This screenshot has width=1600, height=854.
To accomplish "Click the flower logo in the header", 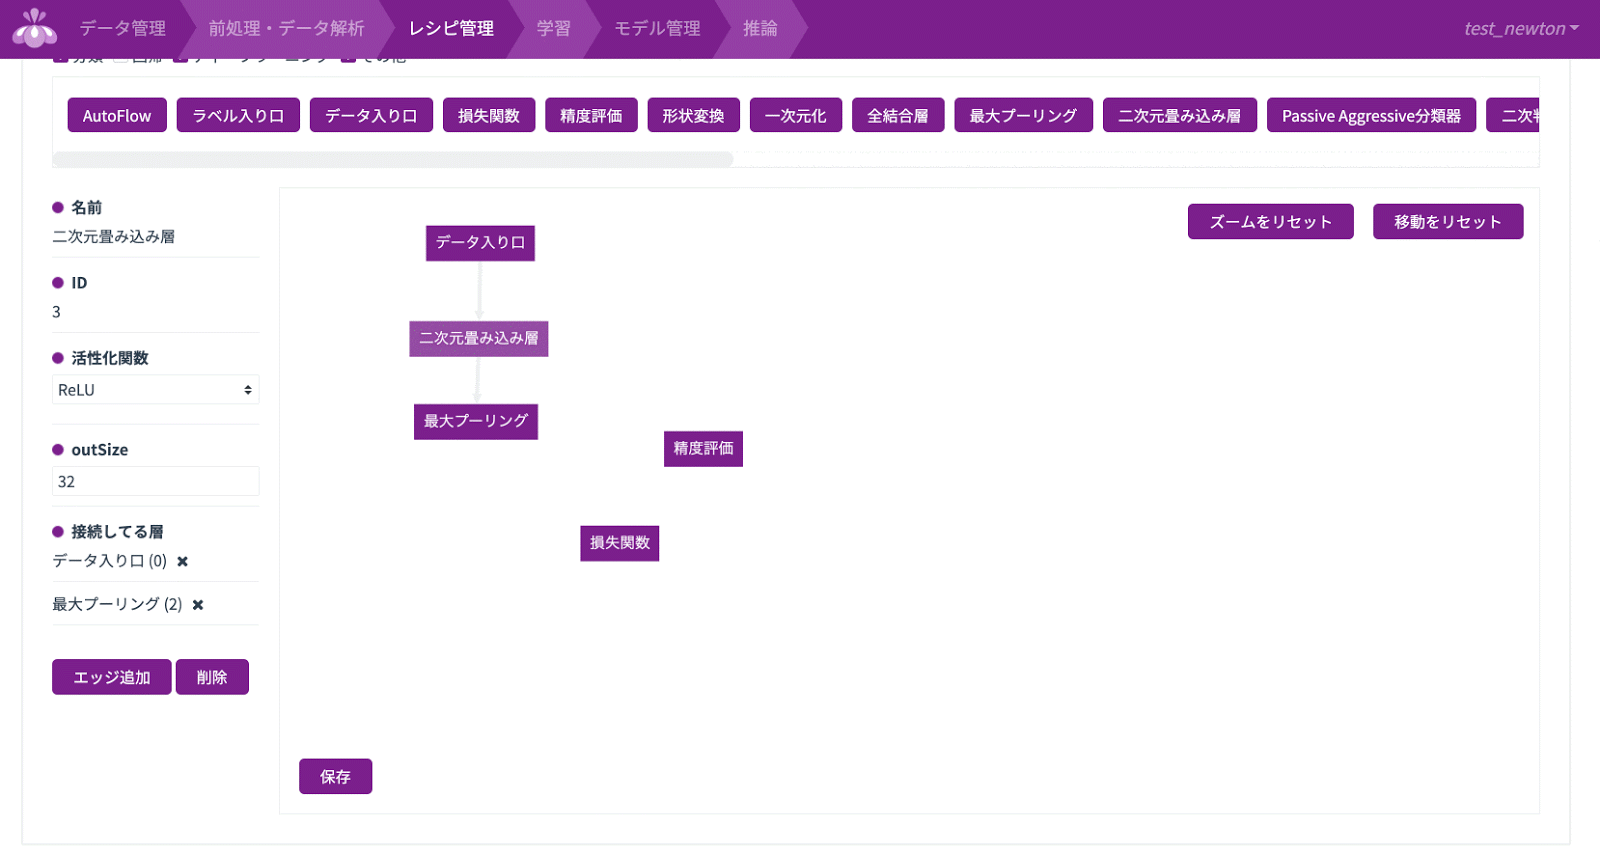I will point(35,29).
